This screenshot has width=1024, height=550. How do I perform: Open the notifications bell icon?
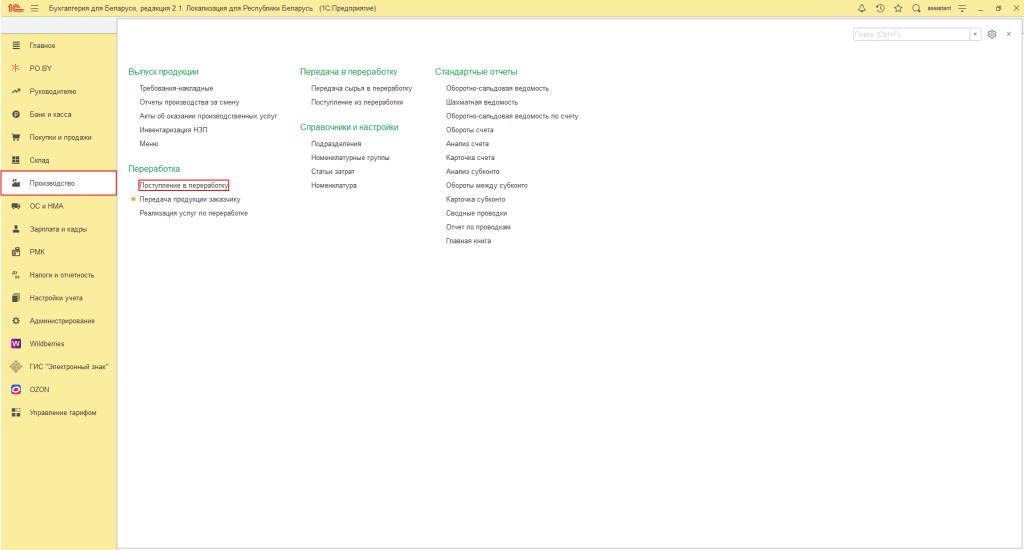point(862,8)
